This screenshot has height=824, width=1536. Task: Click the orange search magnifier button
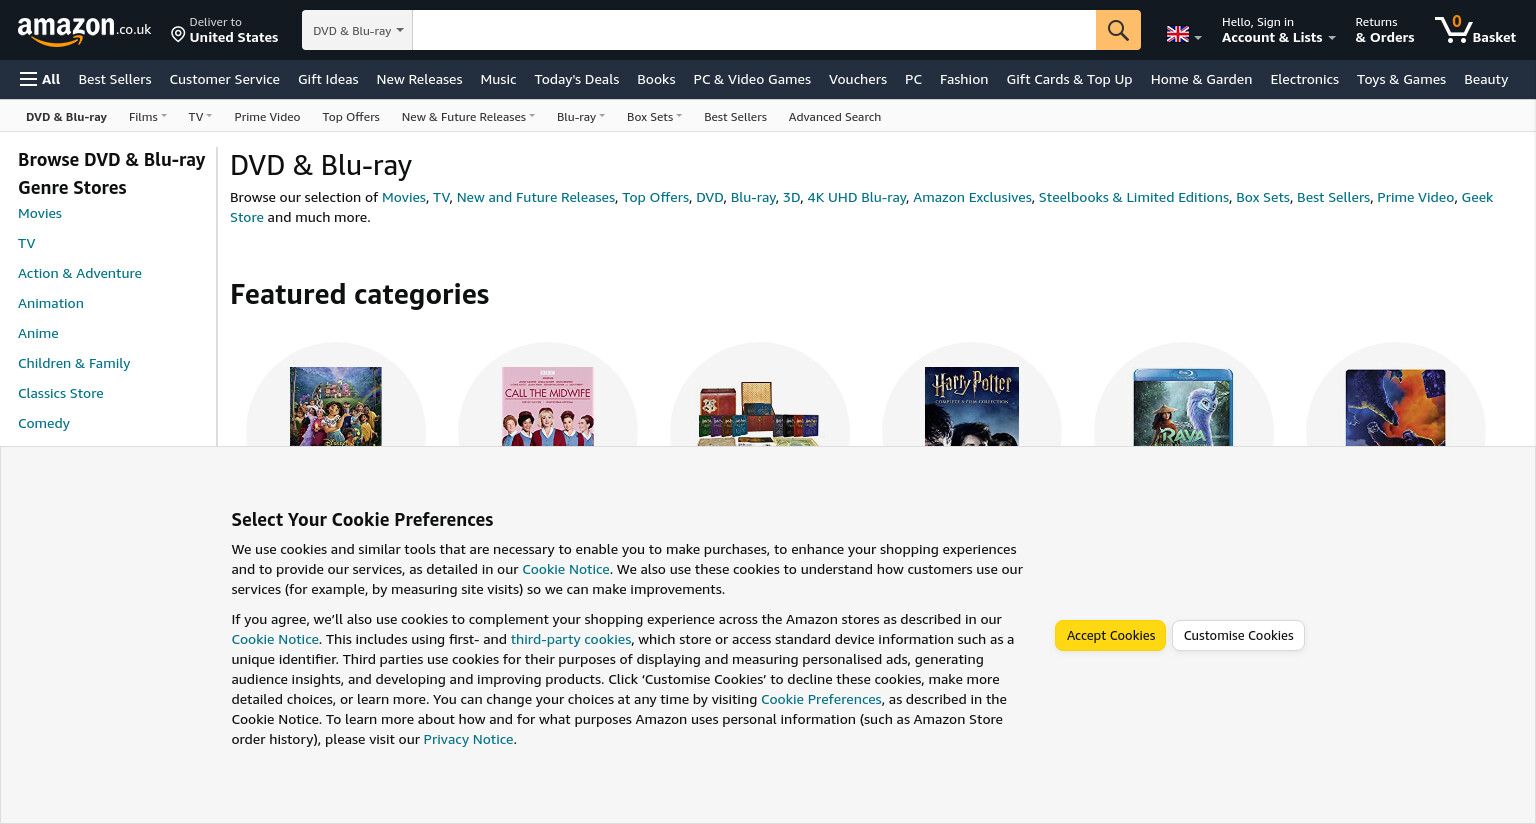coord(1118,30)
